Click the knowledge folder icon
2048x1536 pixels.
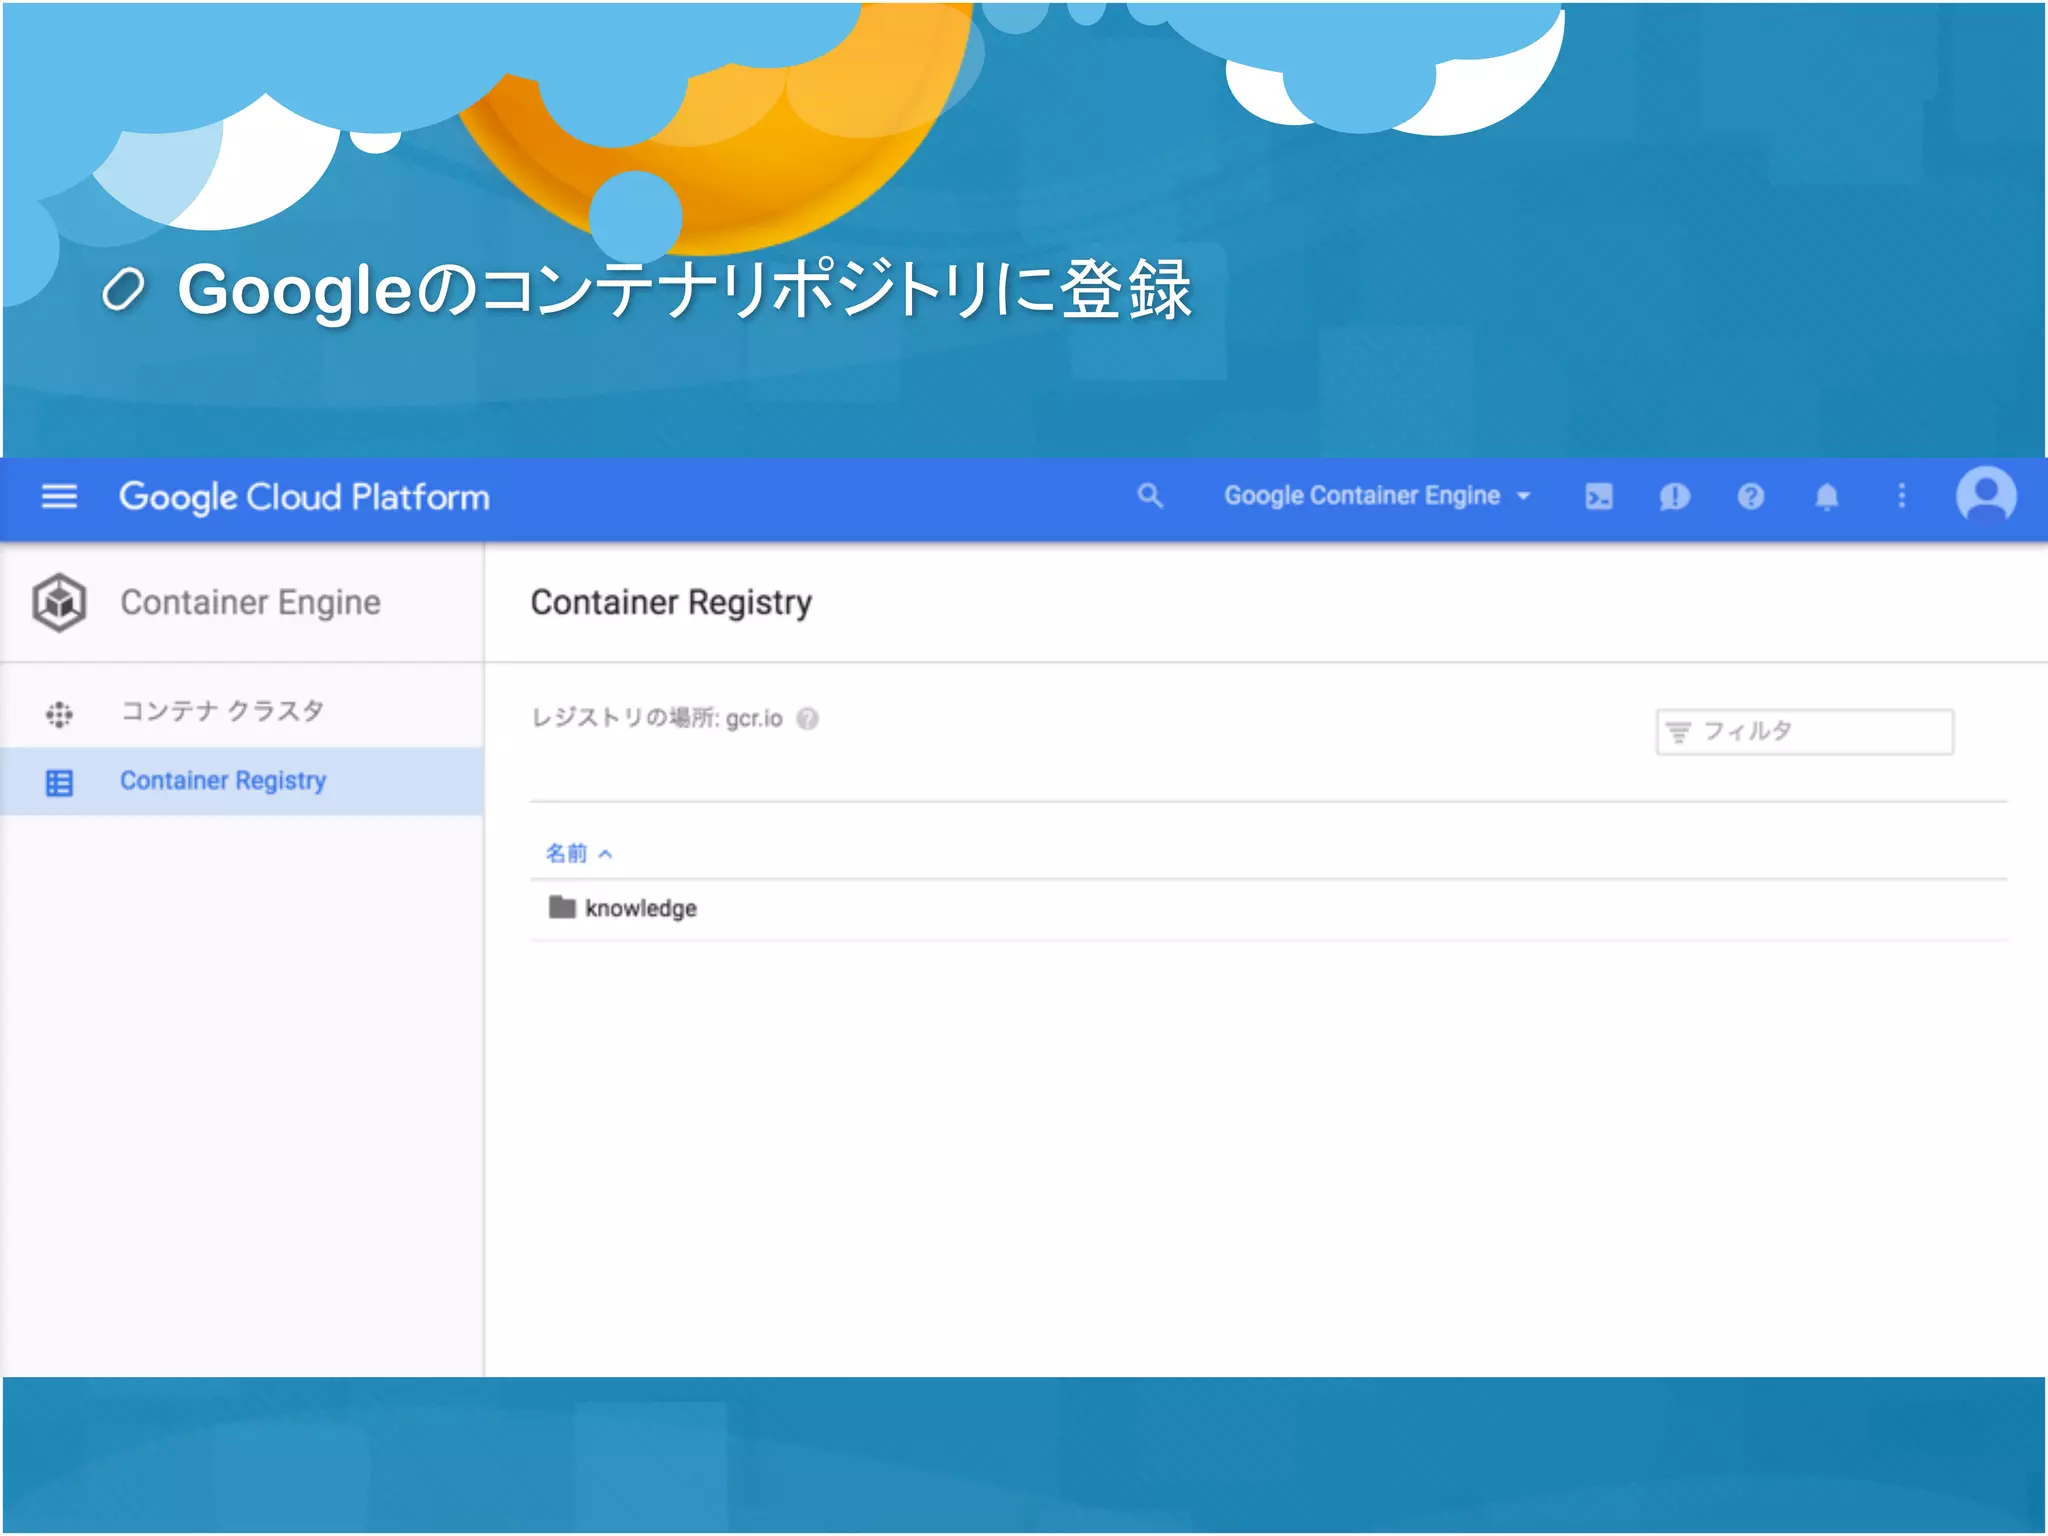[x=562, y=907]
